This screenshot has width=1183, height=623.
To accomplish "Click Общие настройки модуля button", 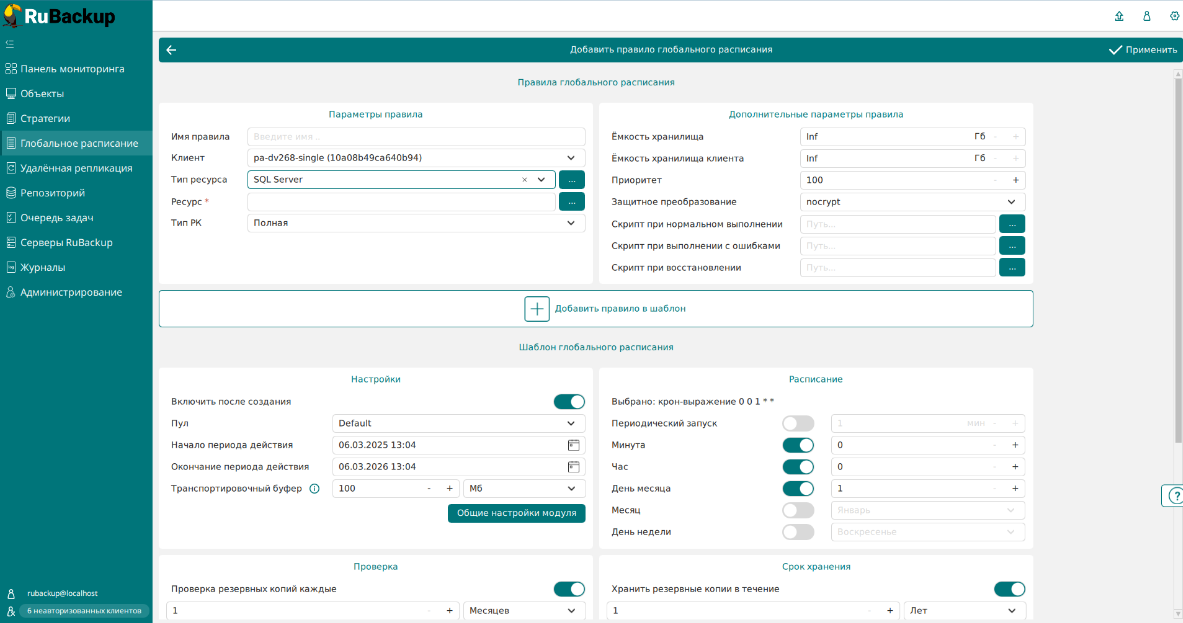I will pos(516,513).
